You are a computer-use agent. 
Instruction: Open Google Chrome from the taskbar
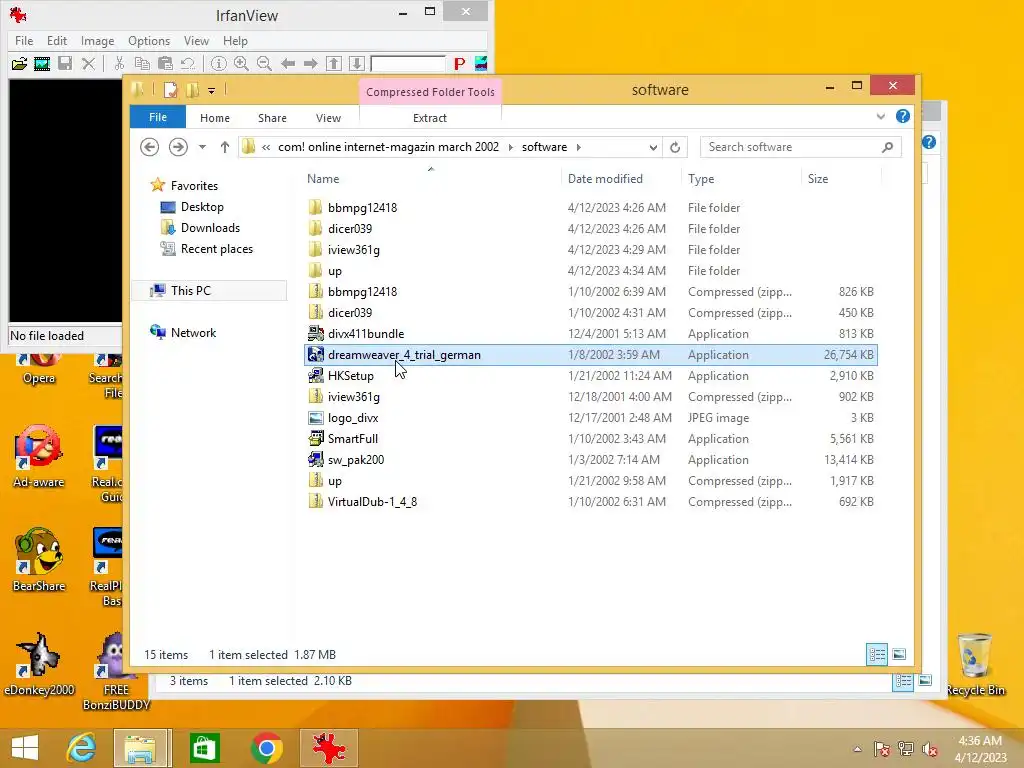266,748
